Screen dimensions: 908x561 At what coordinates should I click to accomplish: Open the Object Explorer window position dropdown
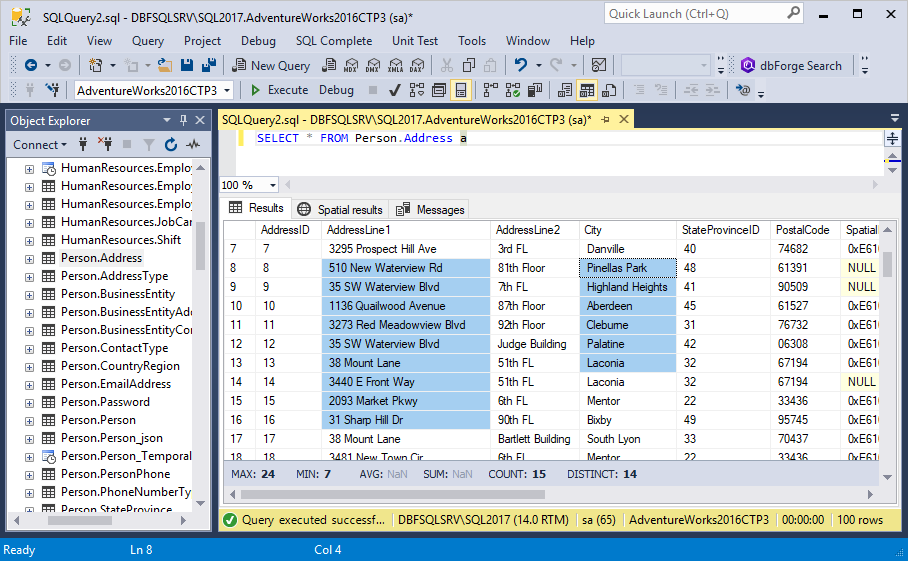coord(167,120)
